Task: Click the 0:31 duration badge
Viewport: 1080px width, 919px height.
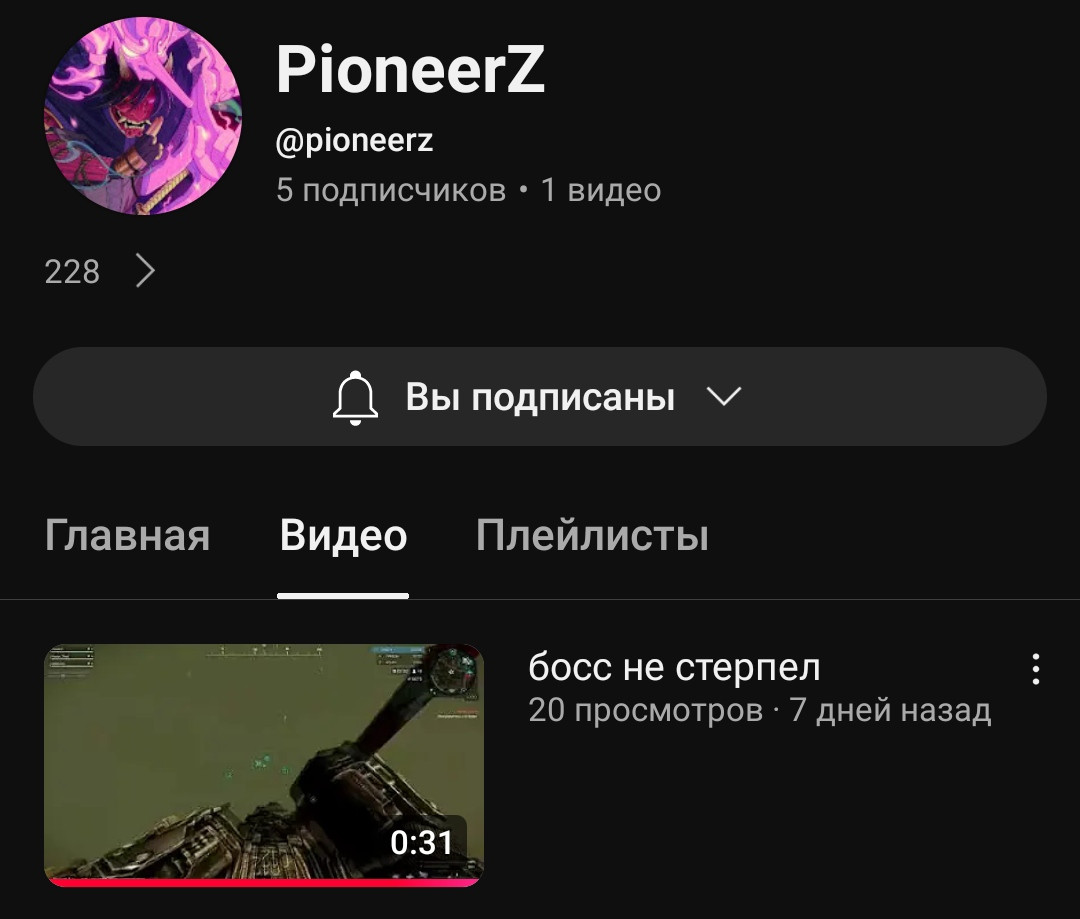Action: pos(422,843)
